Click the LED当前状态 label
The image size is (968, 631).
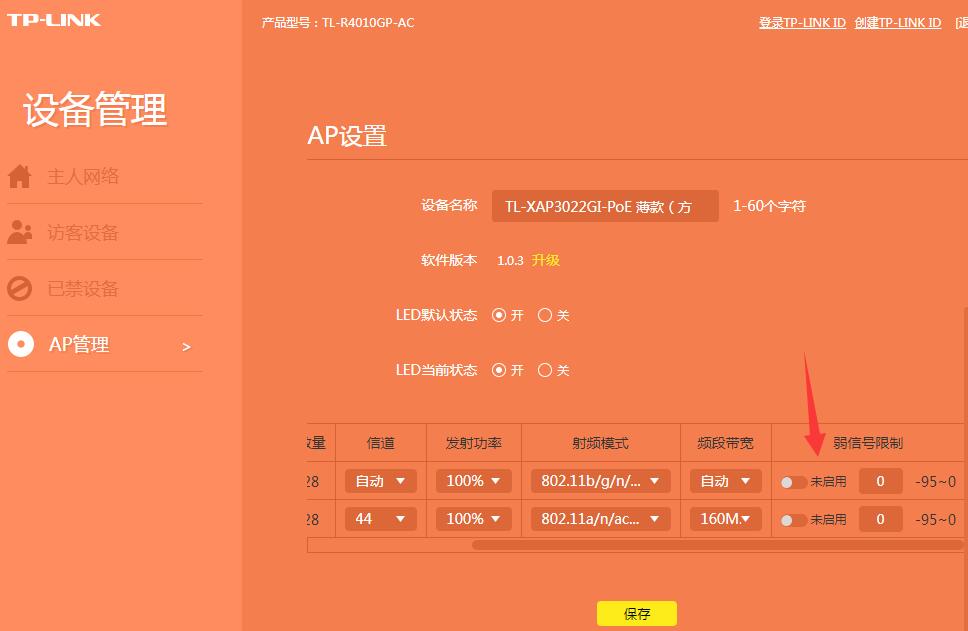436,370
